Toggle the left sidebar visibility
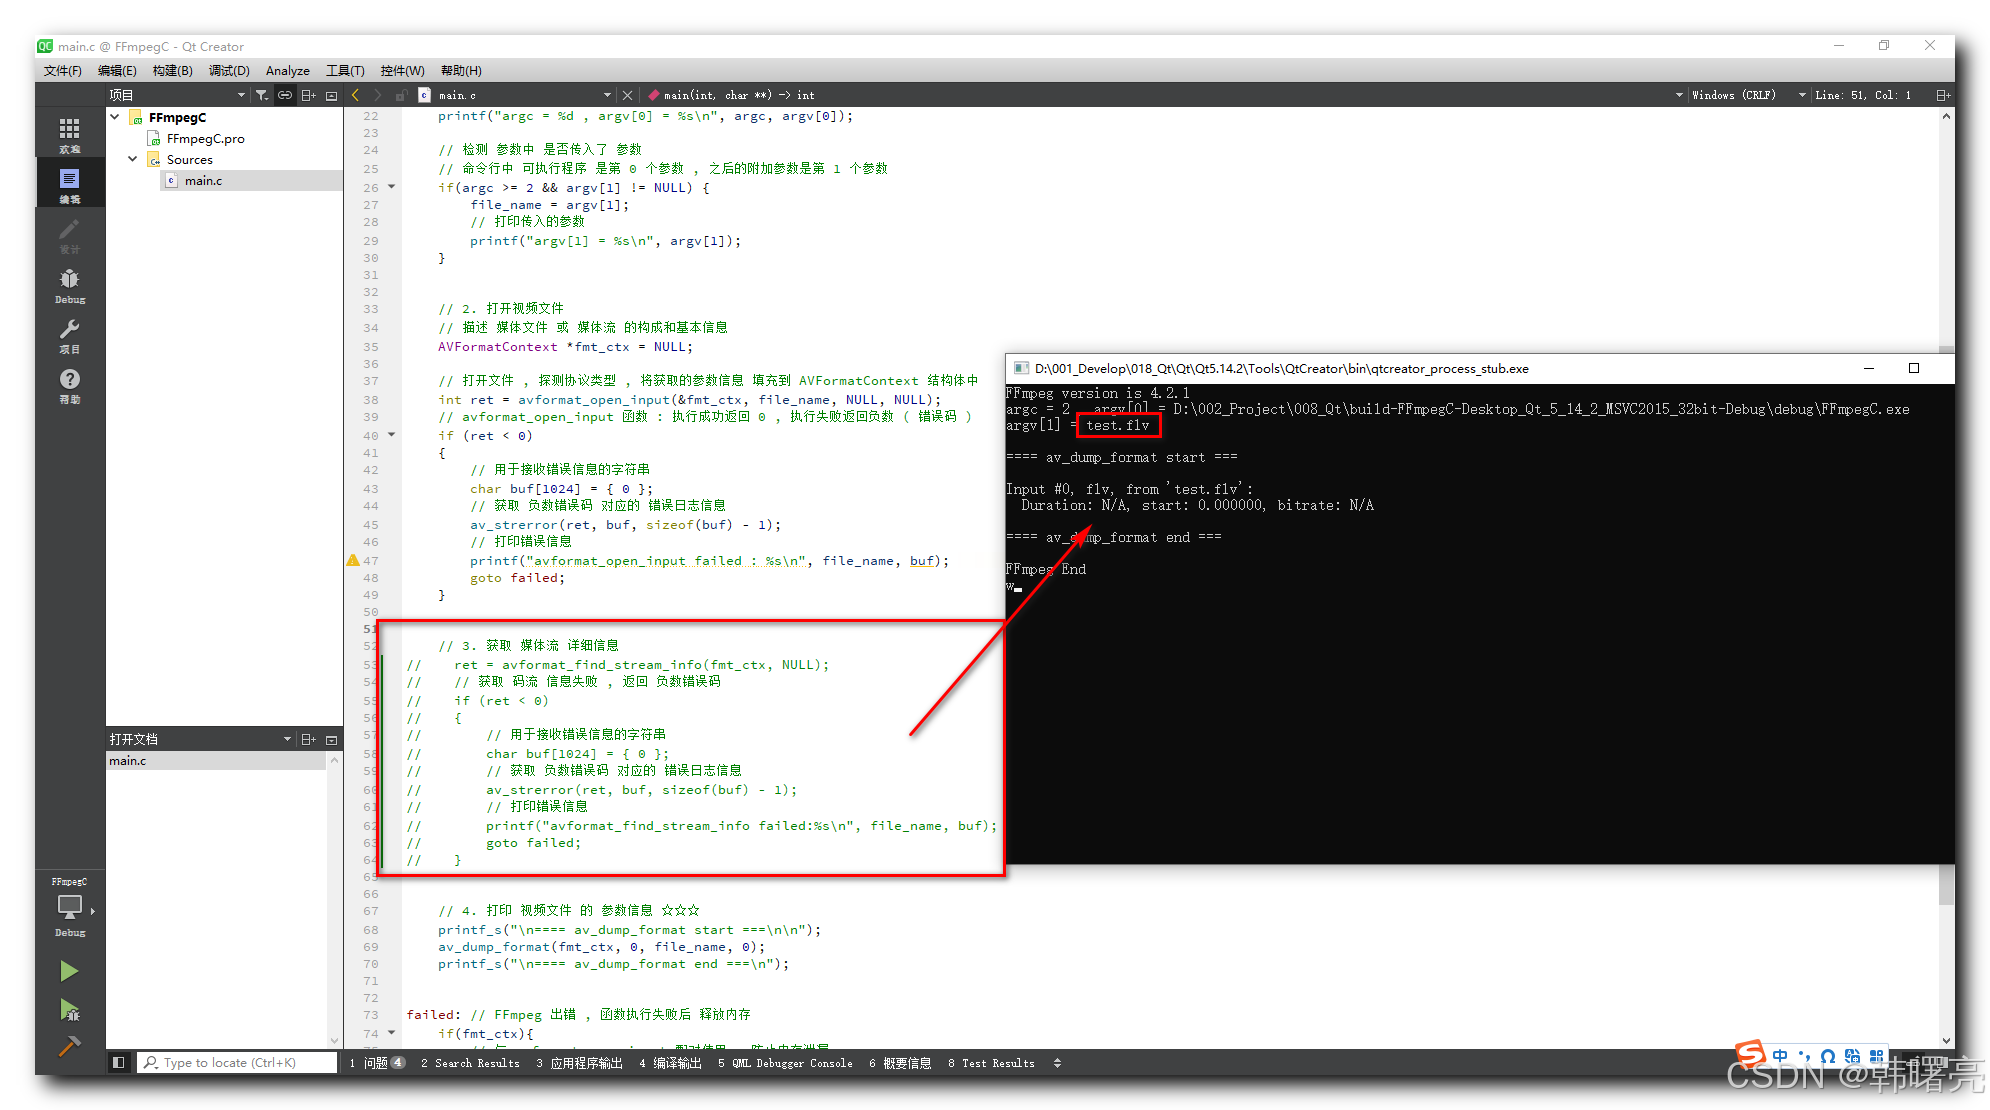Viewport: 1990px width, 1110px height. tap(118, 1063)
